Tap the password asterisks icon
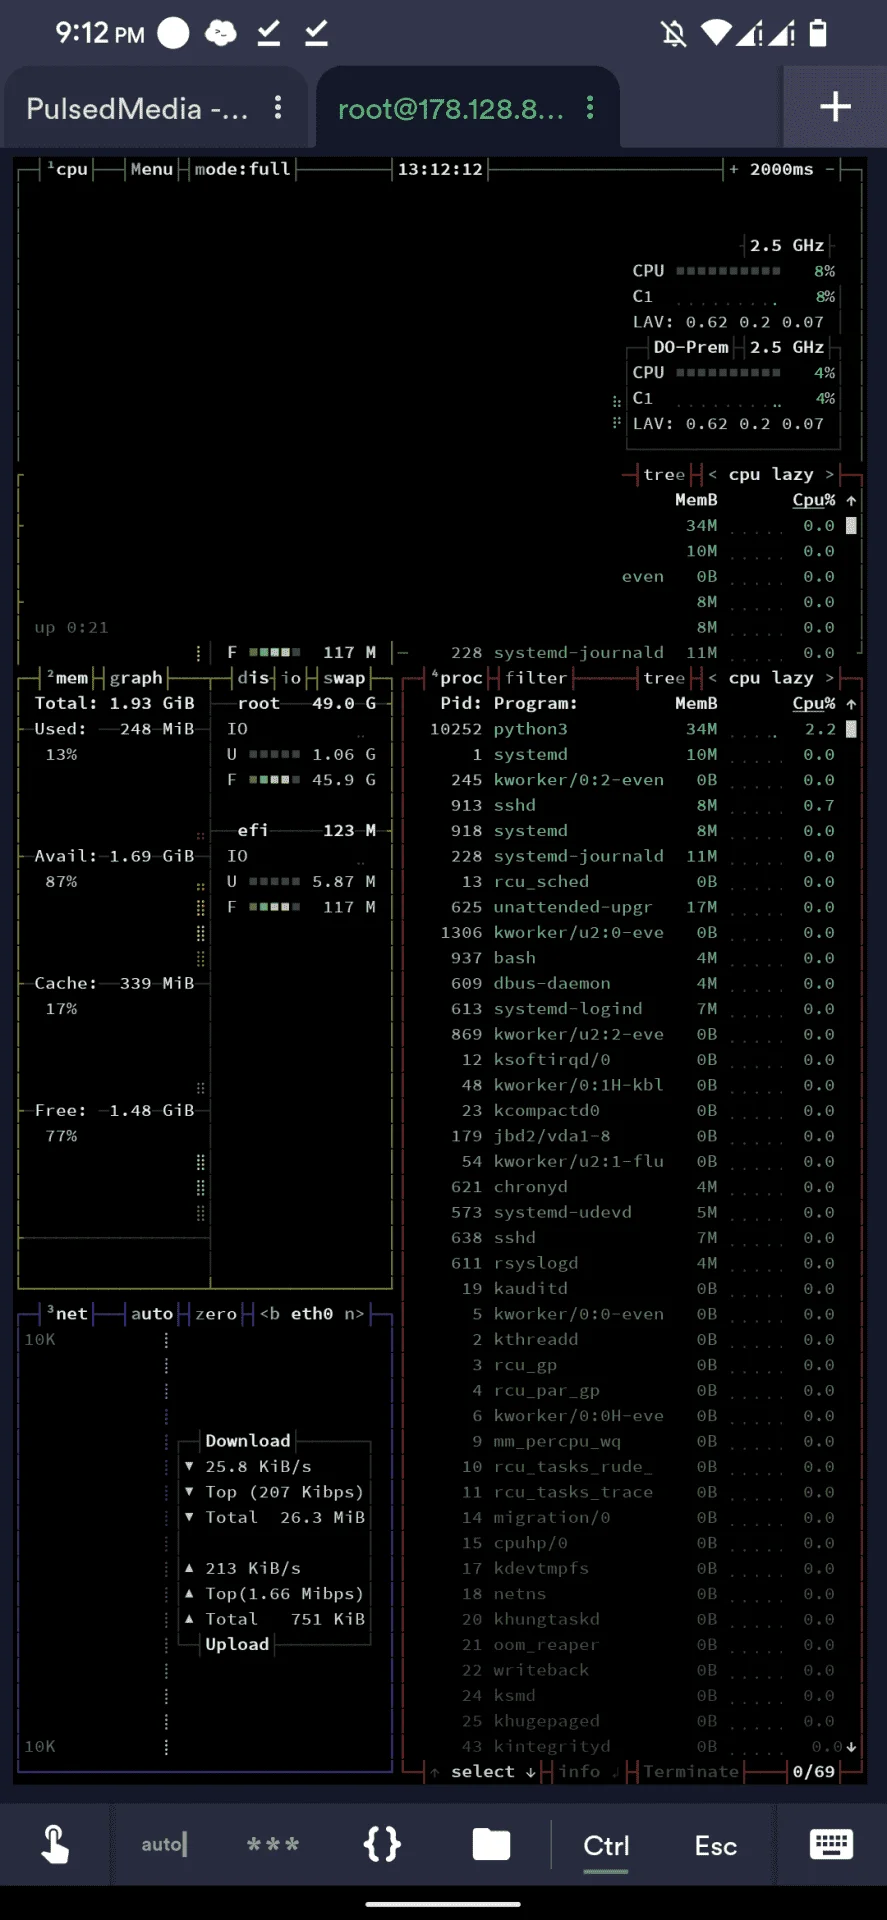Image resolution: width=887 pixels, height=1920 pixels. [273, 1844]
